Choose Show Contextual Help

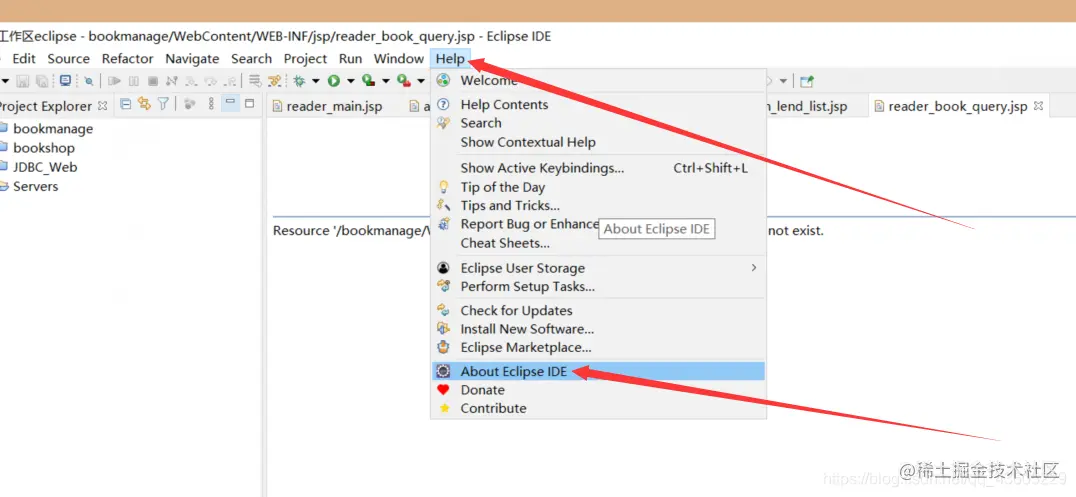598,142
